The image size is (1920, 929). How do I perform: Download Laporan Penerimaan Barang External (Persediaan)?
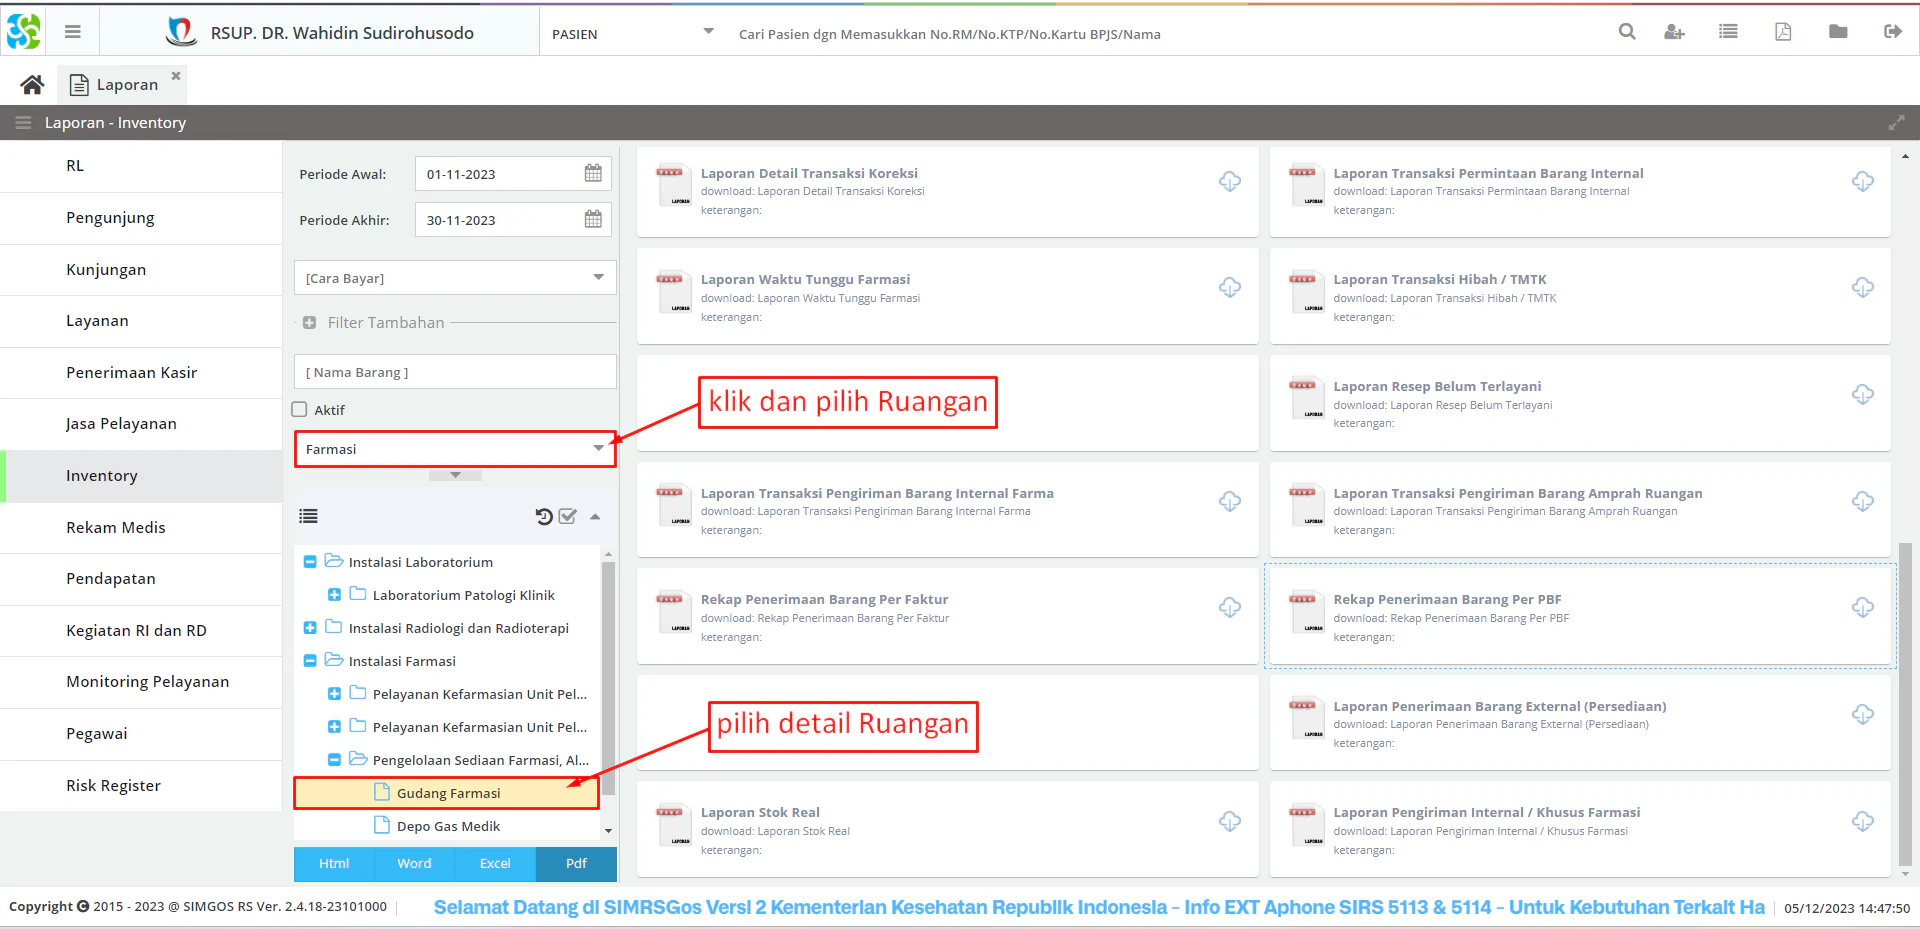tap(1862, 714)
